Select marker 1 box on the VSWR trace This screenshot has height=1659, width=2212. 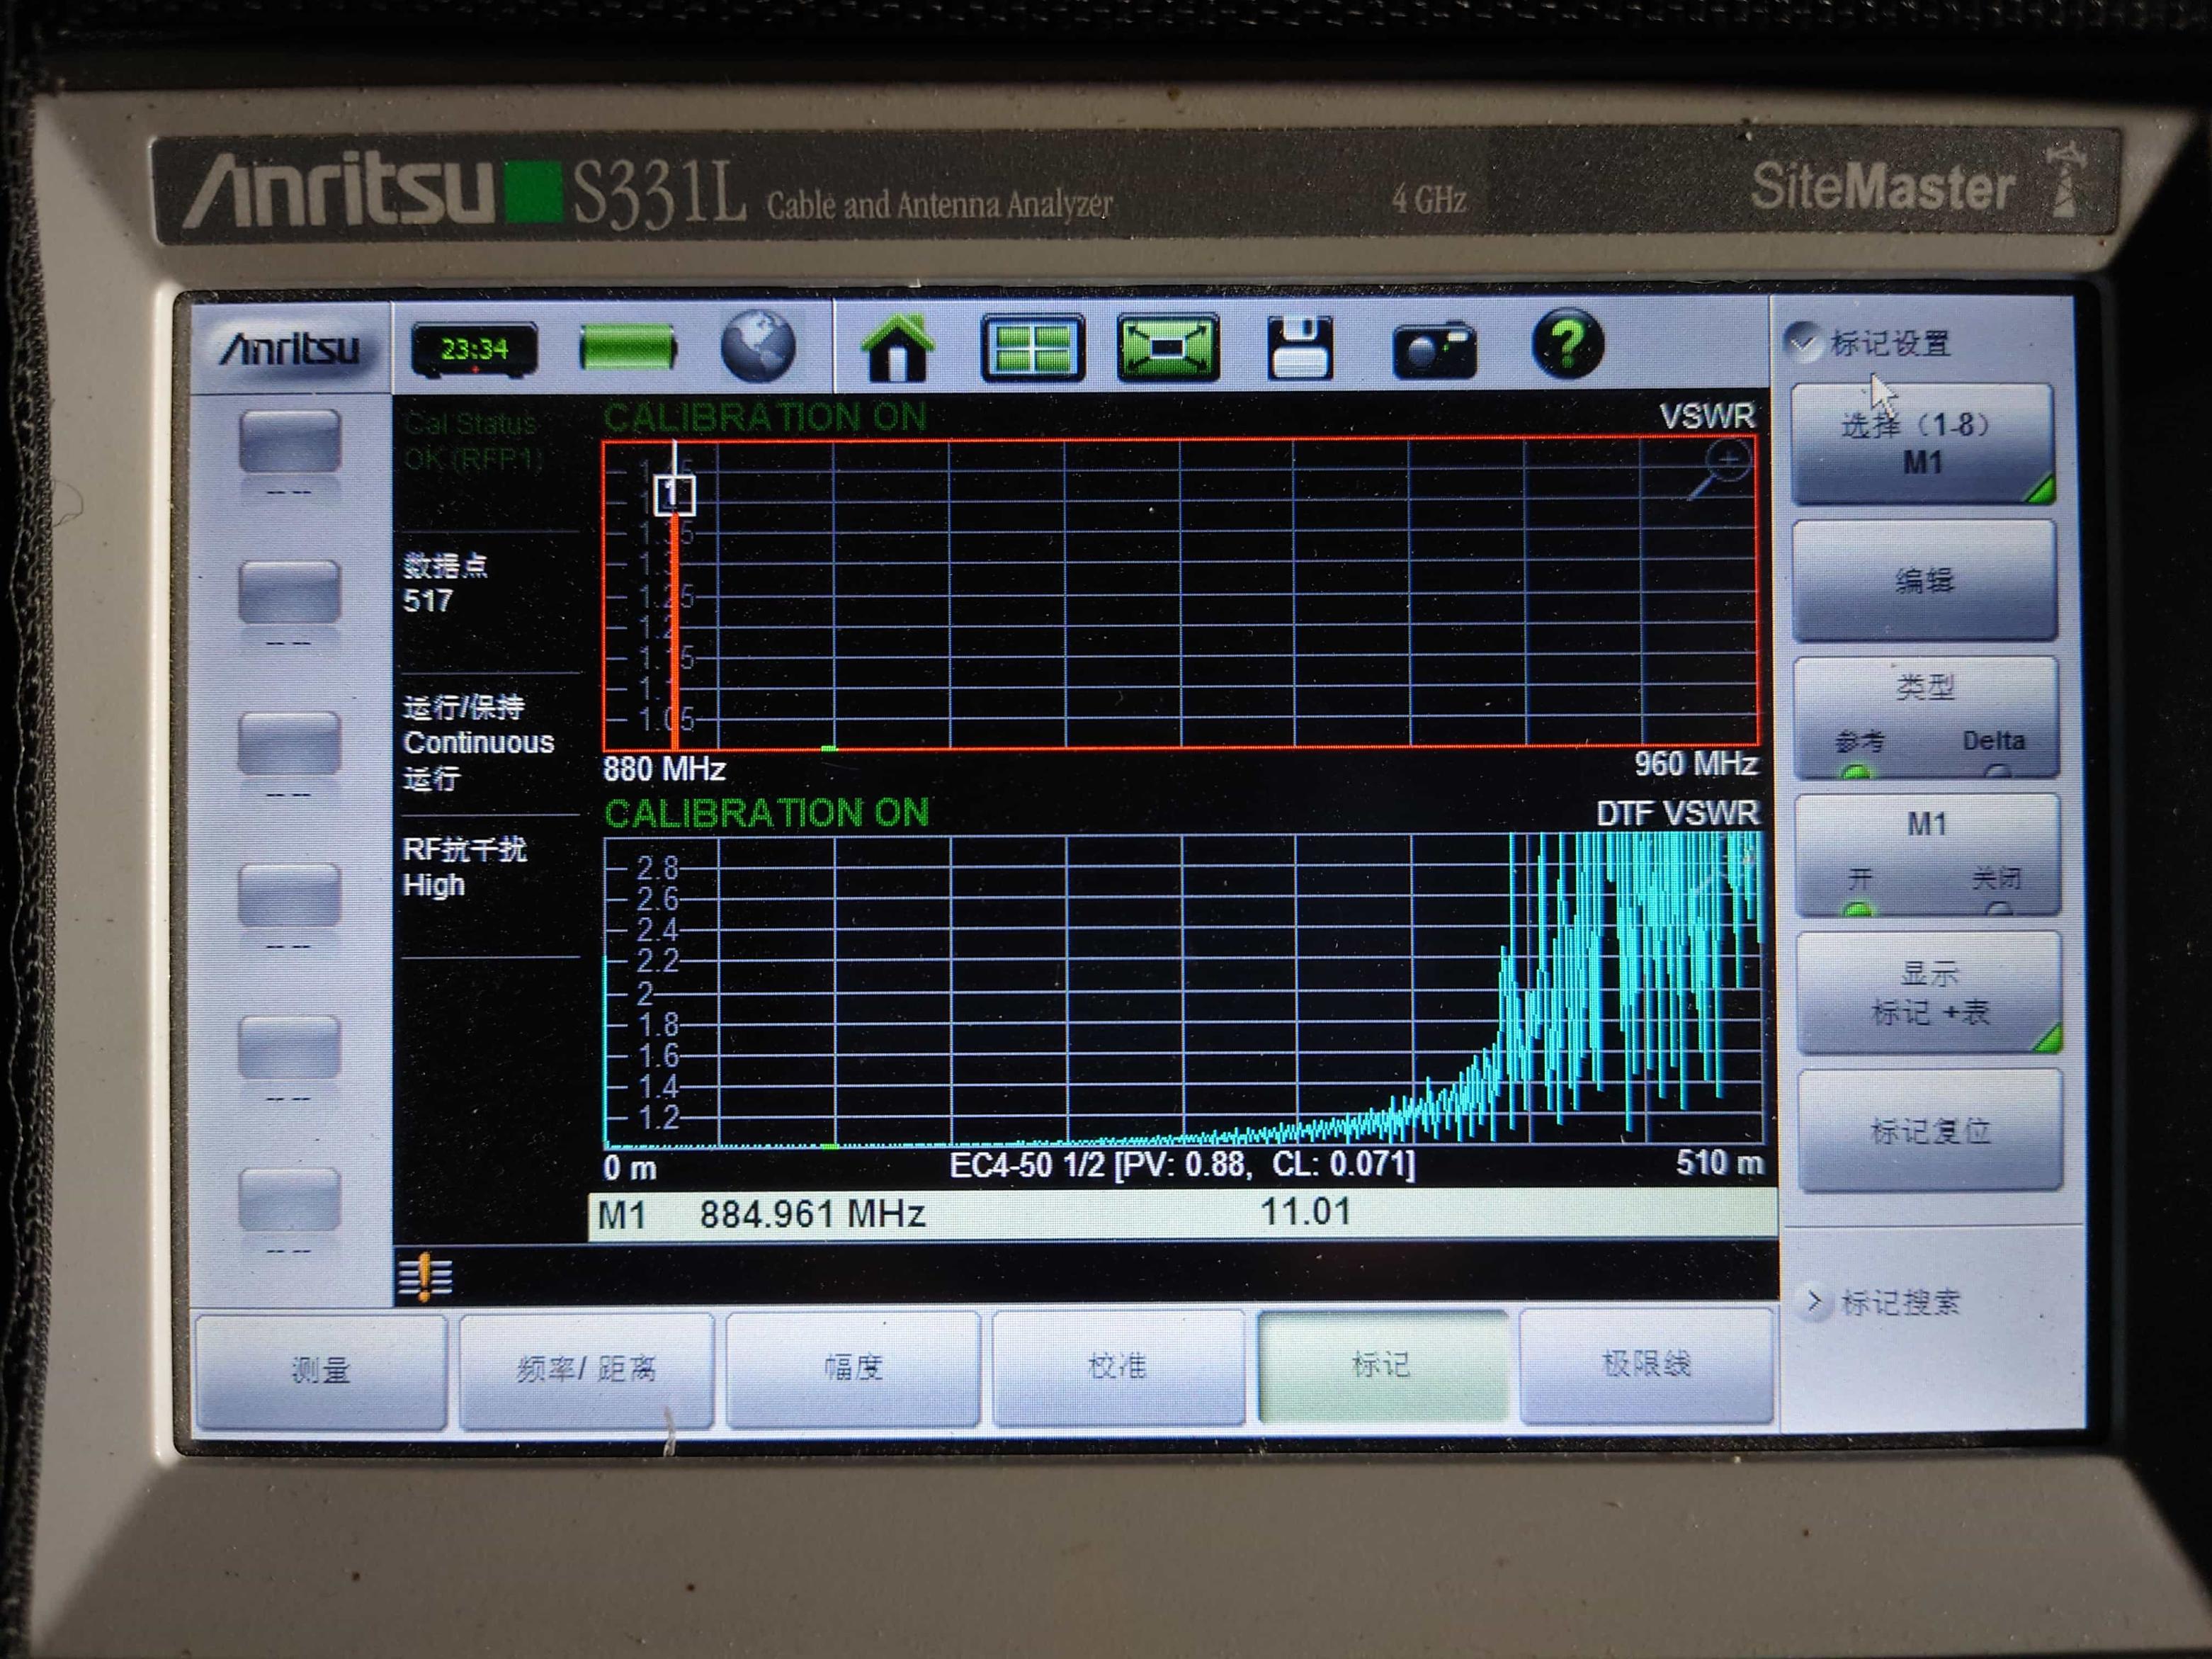tap(674, 495)
